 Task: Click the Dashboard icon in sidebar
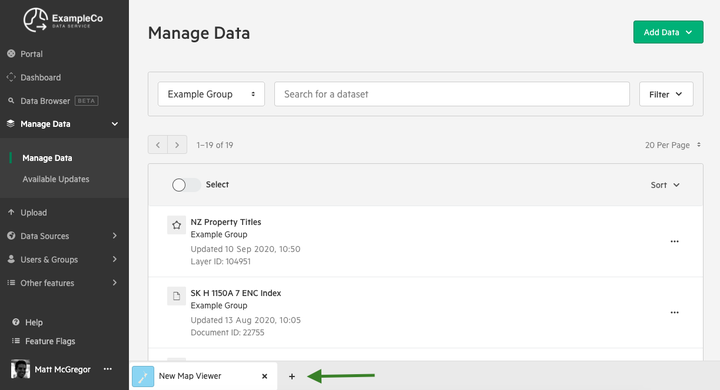11,77
